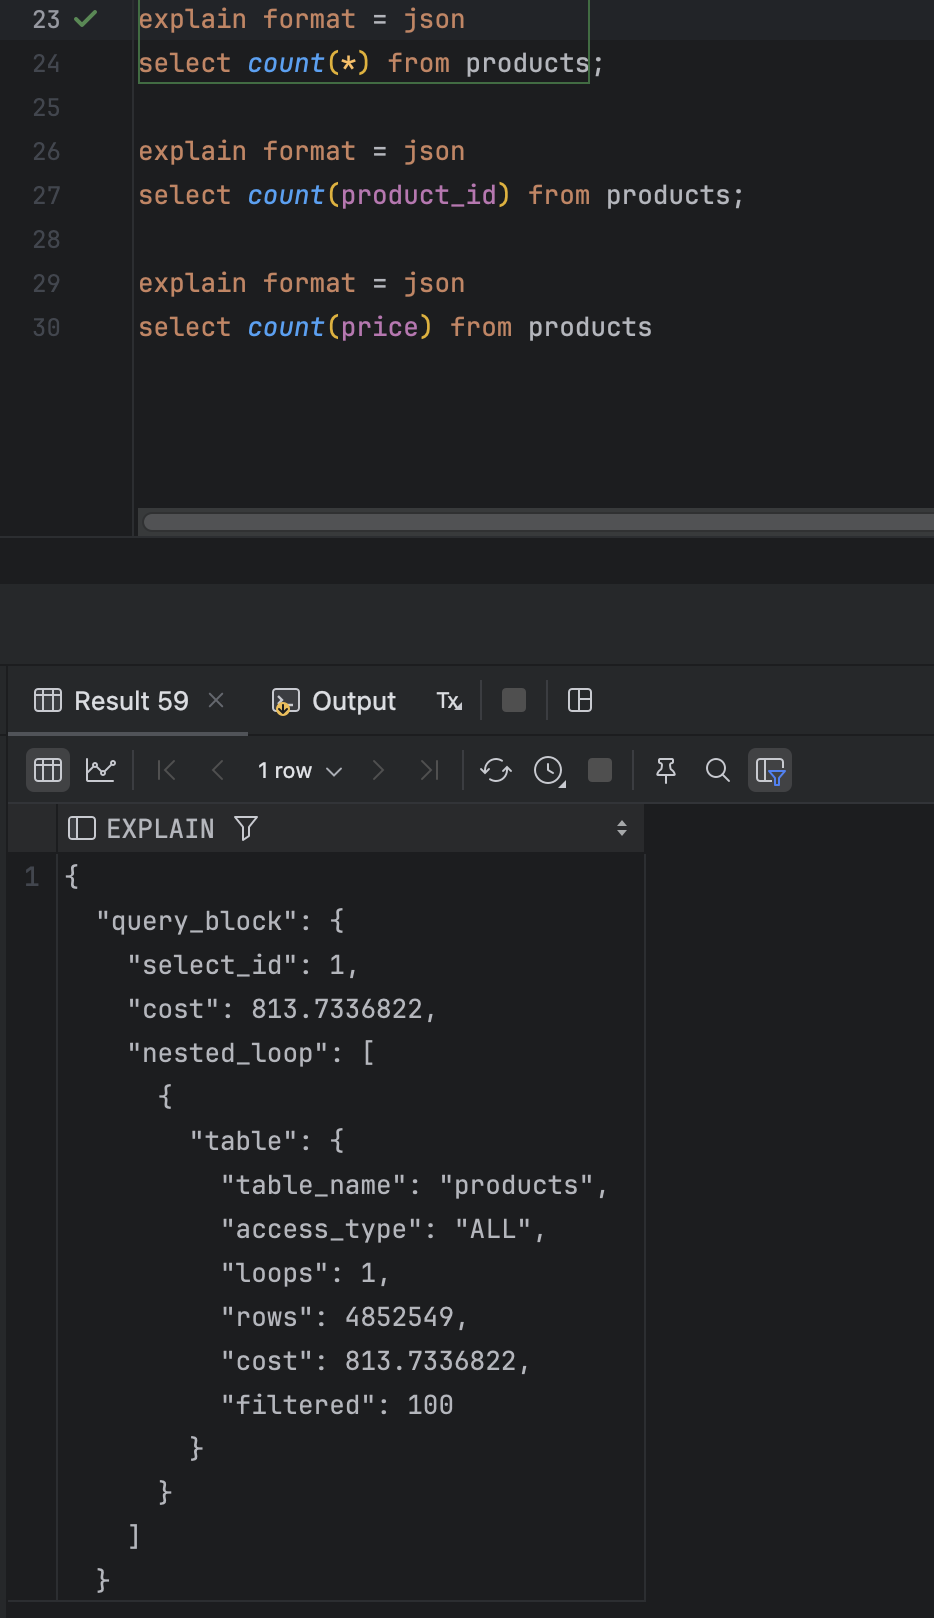934x1618 pixels.
Task: Click the "loops": 1 line
Action: 305,1273
